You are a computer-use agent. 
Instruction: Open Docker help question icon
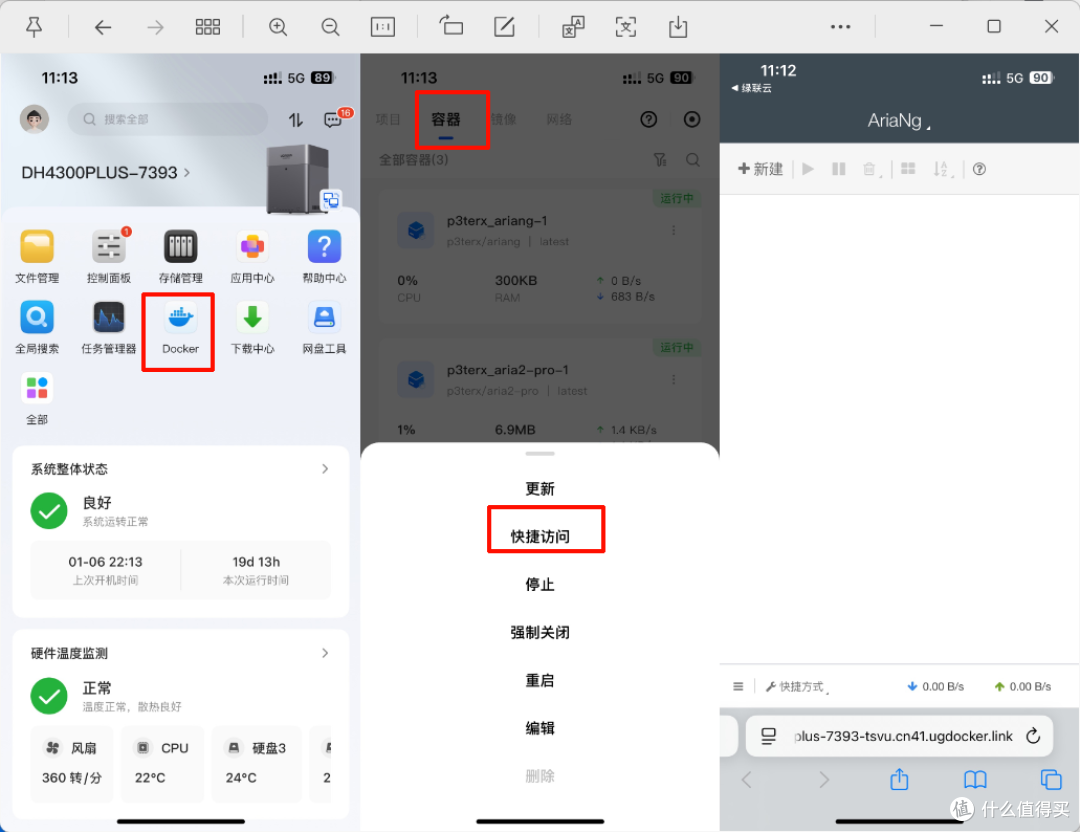pyautogui.click(x=648, y=119)
